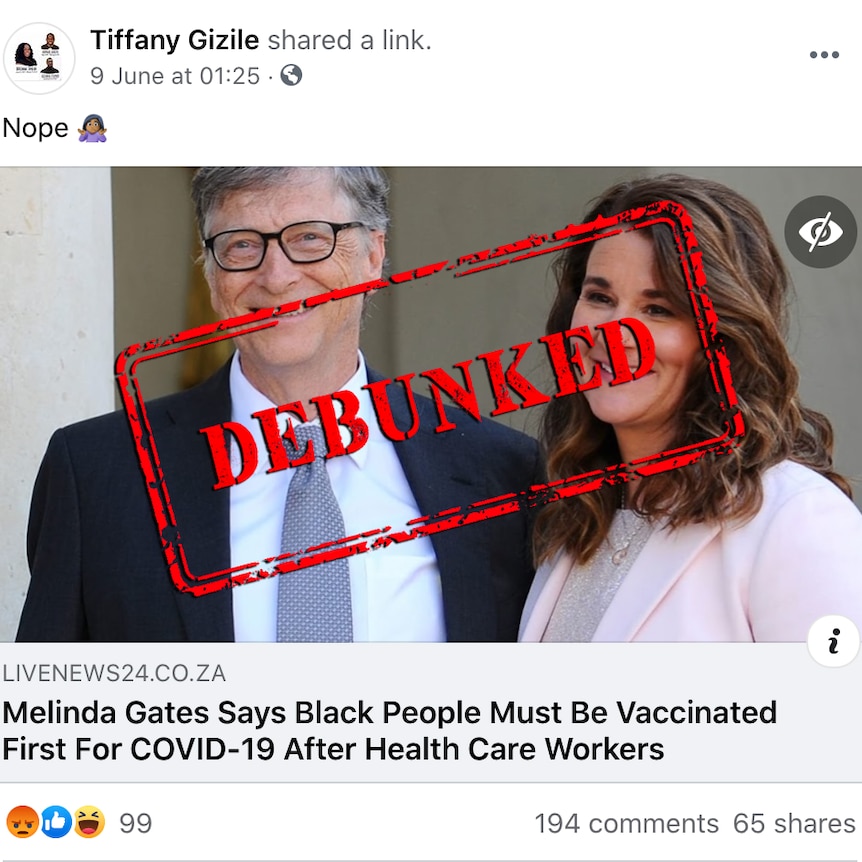
Task: Click the 'shared a link.' text
Action: point(349,40)
